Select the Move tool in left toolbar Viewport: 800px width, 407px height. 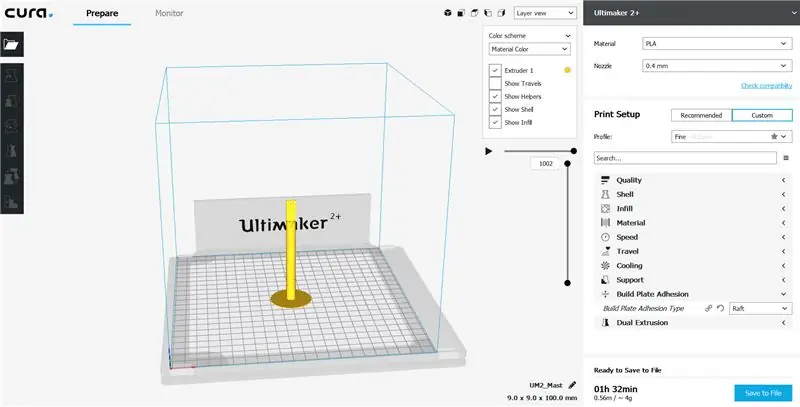click(x=11, y=77)
